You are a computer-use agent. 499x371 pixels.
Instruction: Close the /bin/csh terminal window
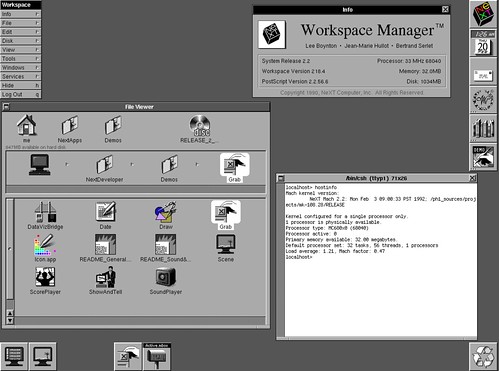(x=472, y=178)
